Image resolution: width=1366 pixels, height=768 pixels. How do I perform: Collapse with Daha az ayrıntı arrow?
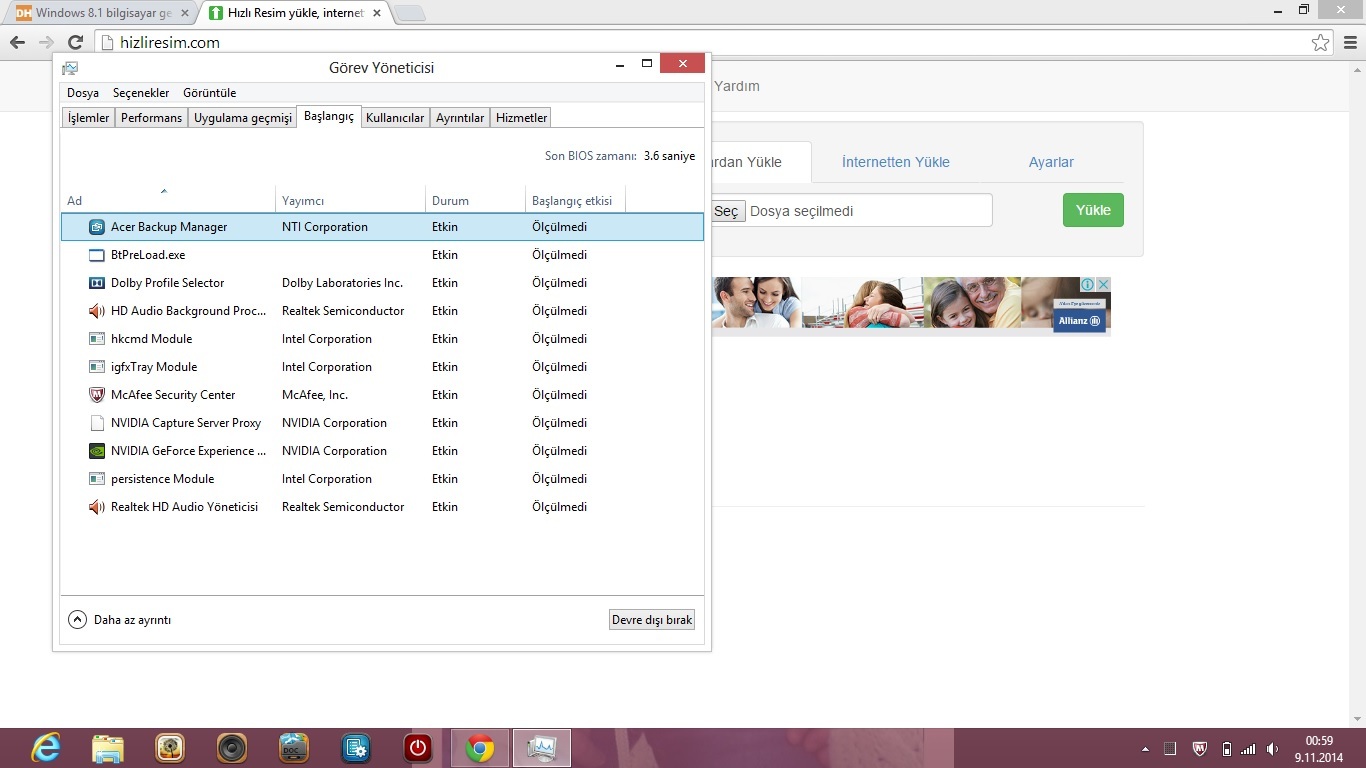click(77, 619)
